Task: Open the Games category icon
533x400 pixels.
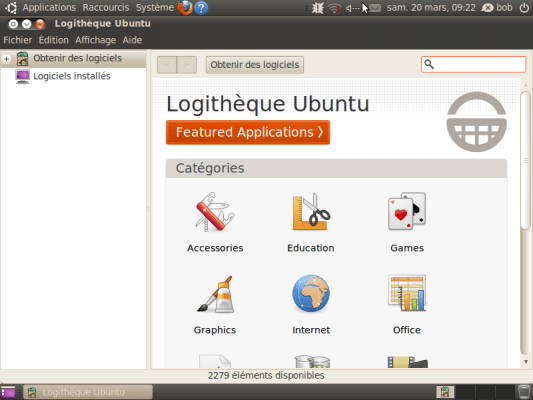Action: click(407, 211)
